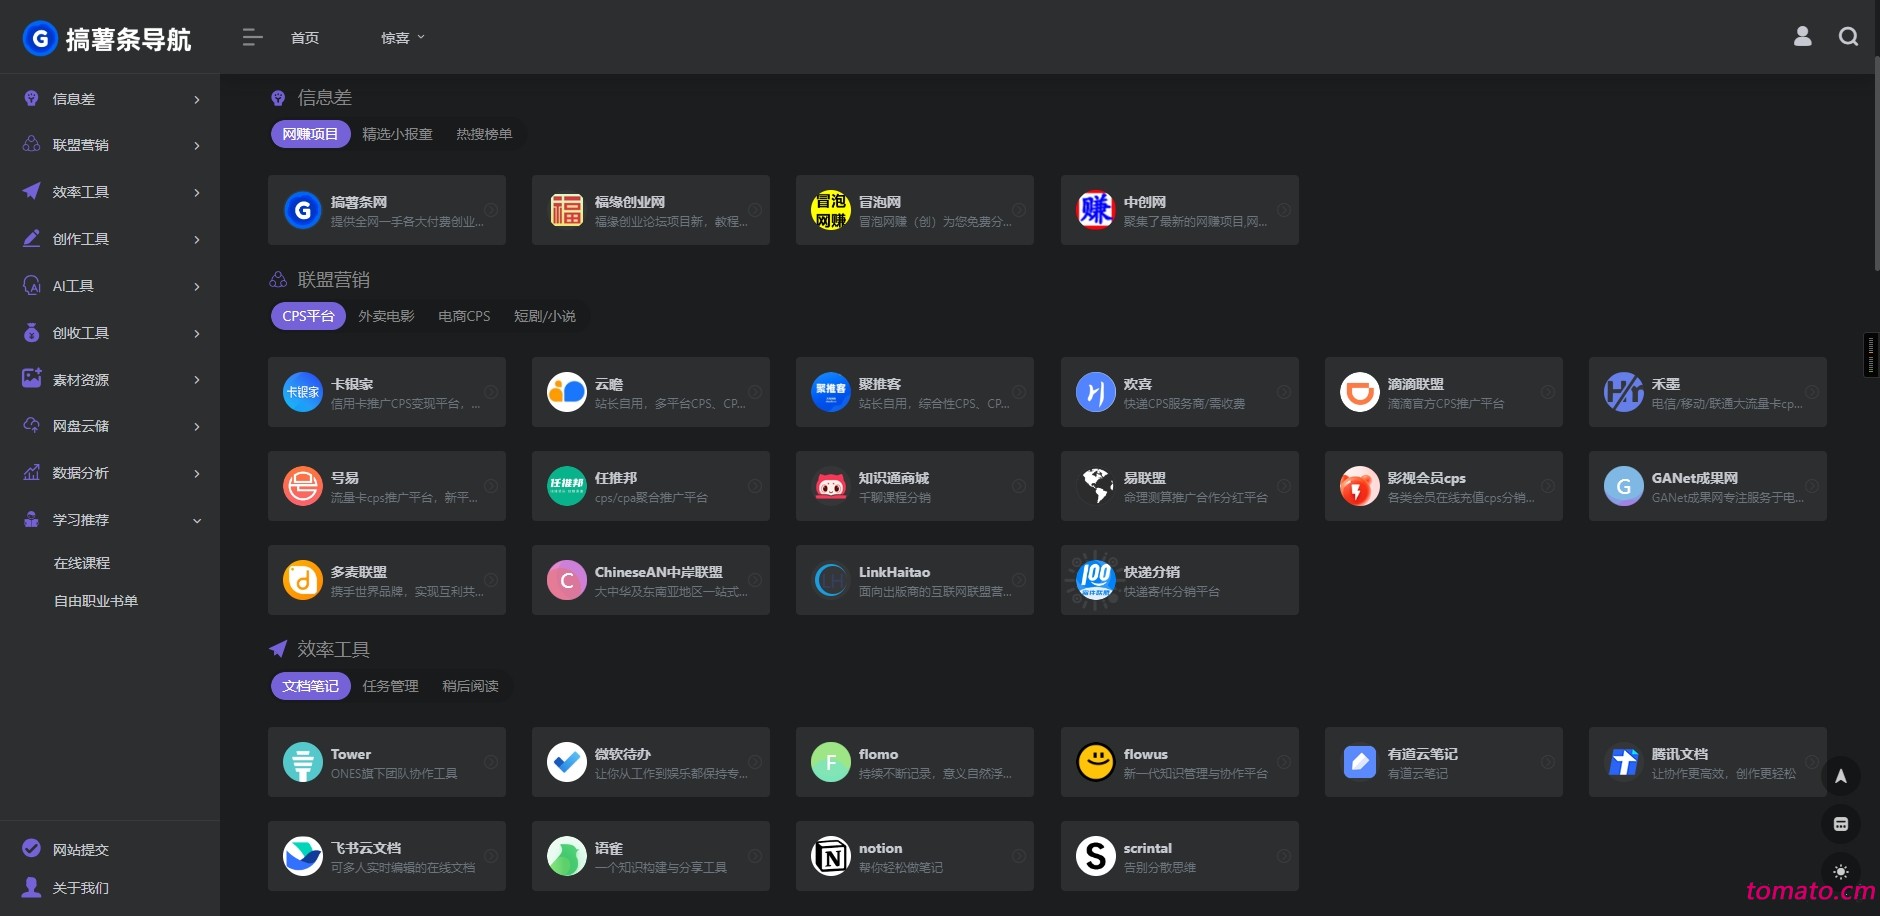Toggle the sidebar collapse icon

[x=252, y=38]
